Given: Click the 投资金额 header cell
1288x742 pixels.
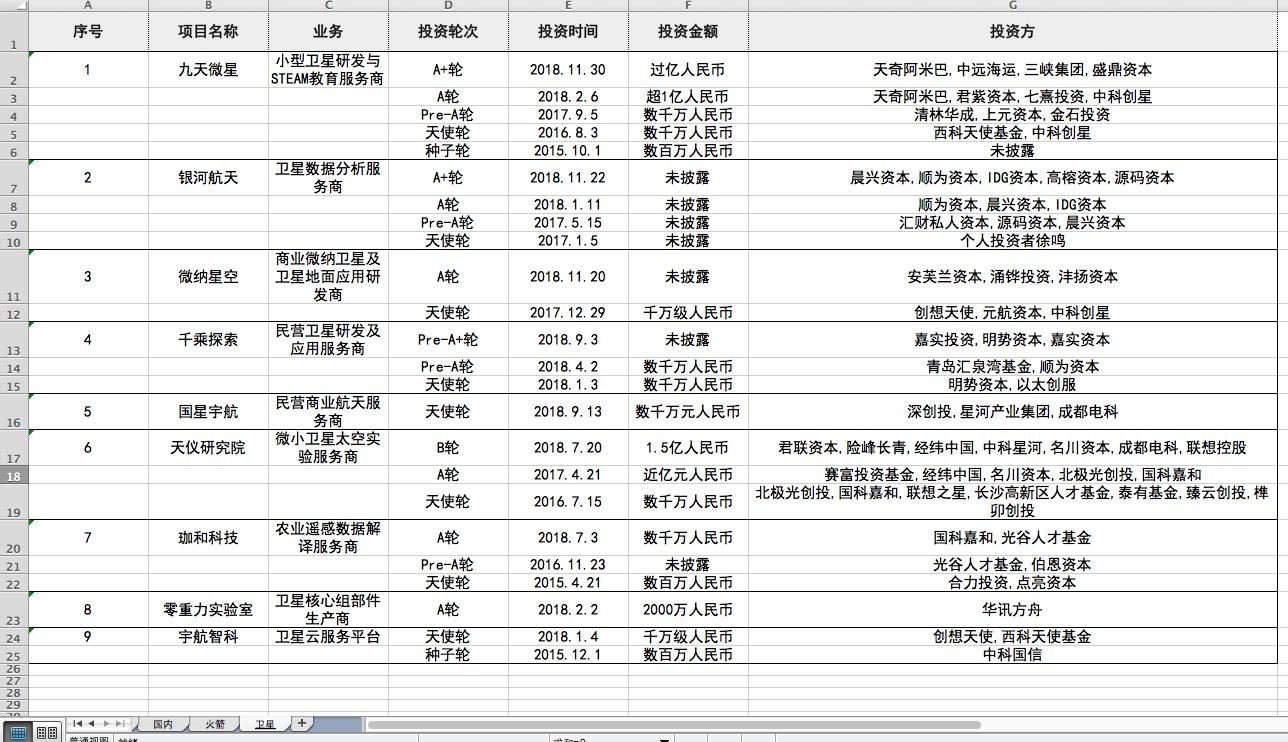Looking at the screenshot, I should pos(688,31).
